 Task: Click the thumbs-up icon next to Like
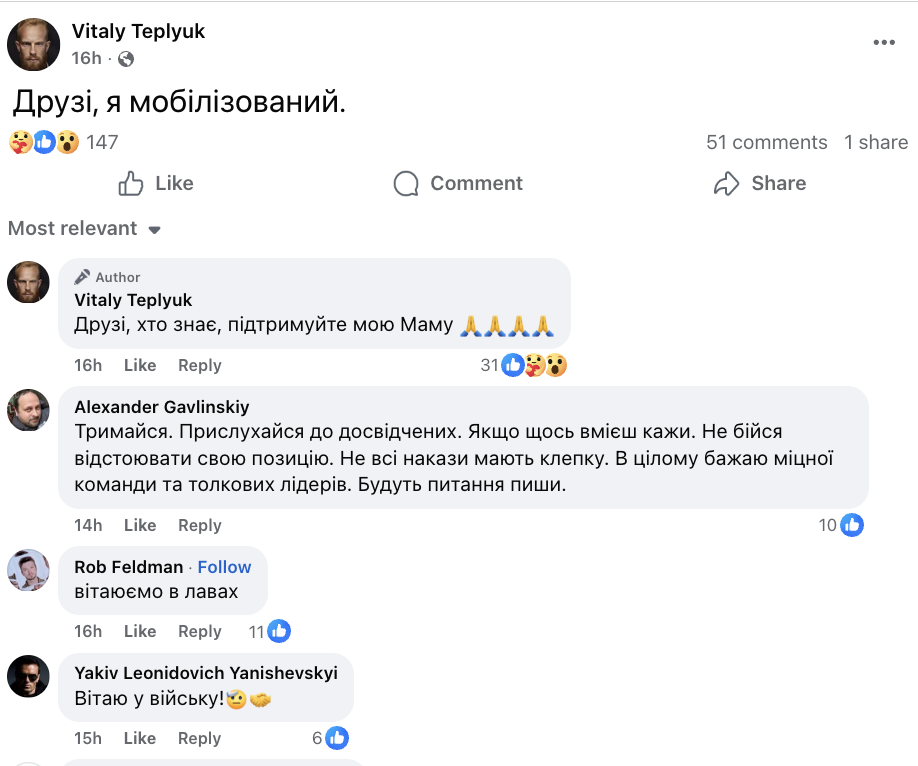click(x=130, y=183)
